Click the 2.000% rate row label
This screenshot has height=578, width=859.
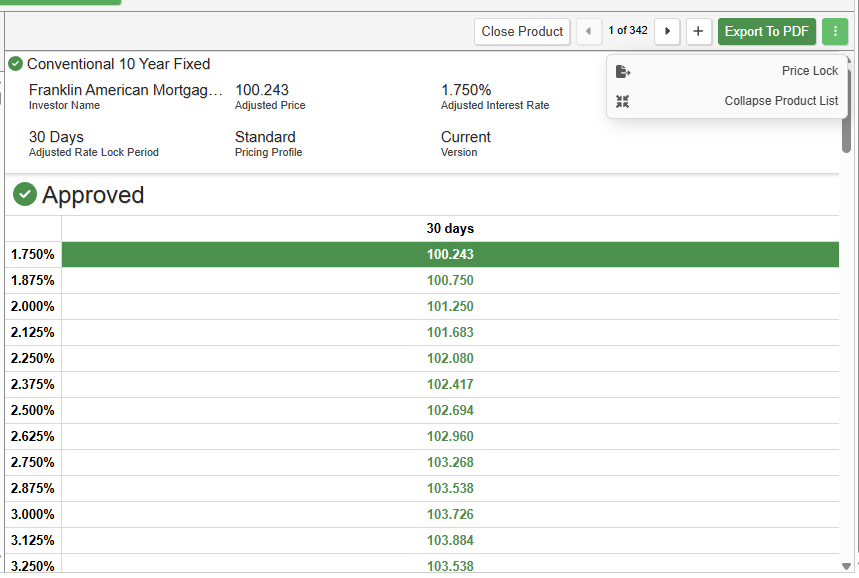[32, 306]
